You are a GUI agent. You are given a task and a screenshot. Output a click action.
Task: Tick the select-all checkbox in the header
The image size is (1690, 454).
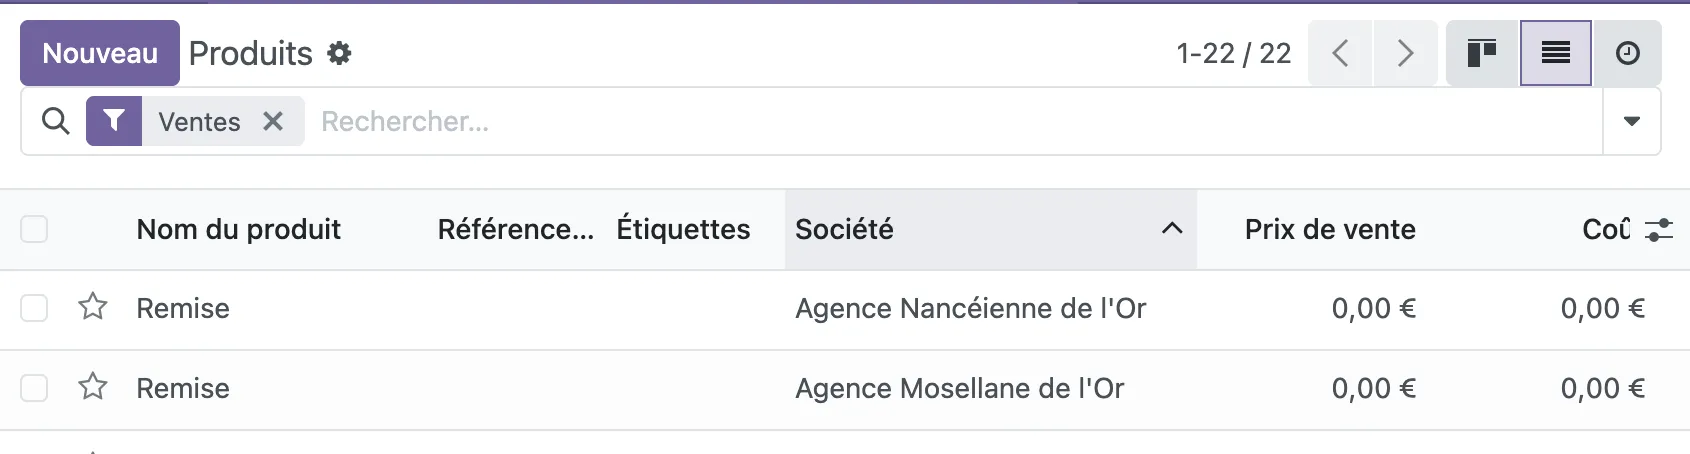click(34, 229)
